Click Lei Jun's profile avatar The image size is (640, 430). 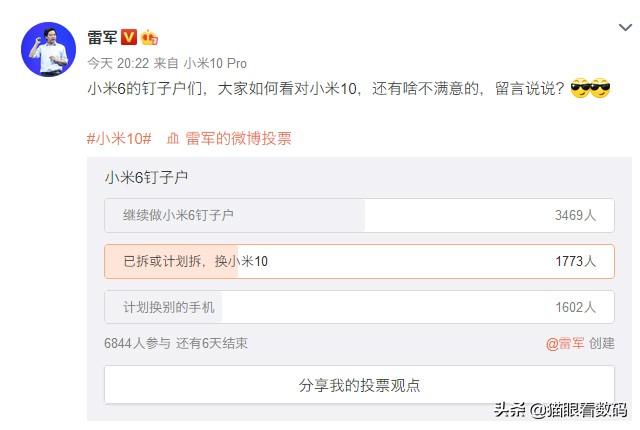[x=47, y=47]
